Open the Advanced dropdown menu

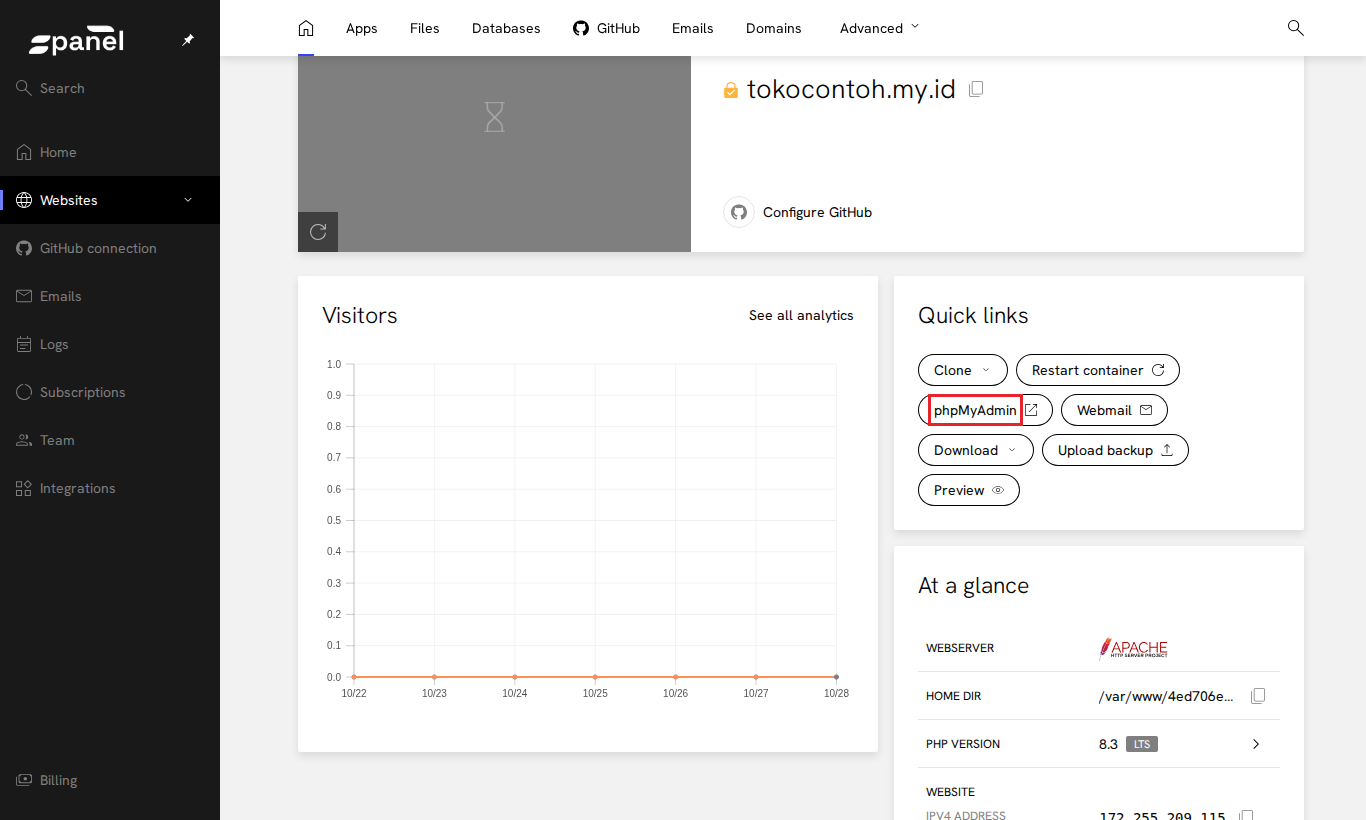[x=879, y=28]
